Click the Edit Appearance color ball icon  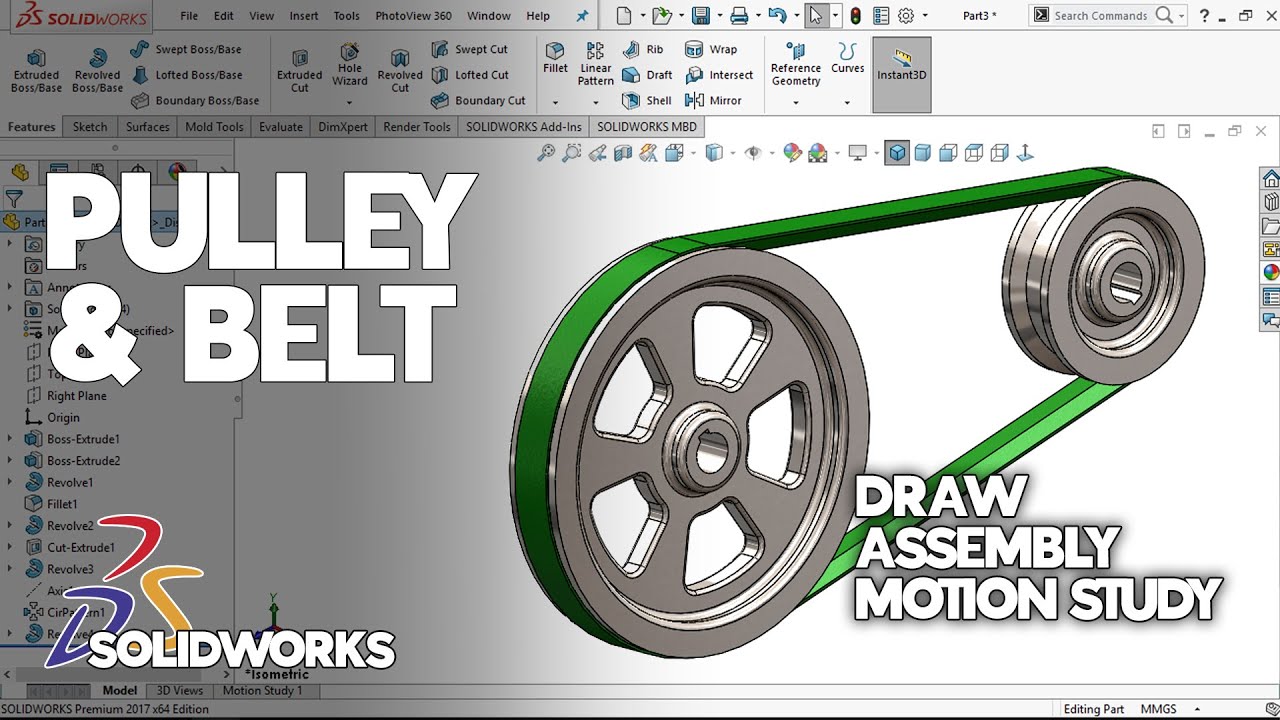tap(792, 153)
